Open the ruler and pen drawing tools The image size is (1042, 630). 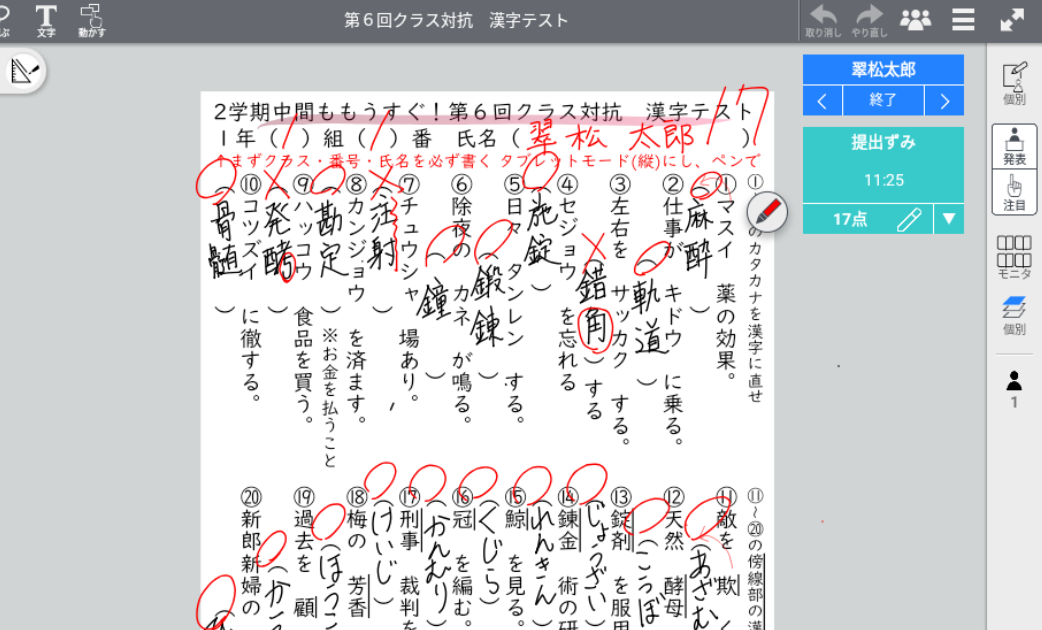point(23,71)
